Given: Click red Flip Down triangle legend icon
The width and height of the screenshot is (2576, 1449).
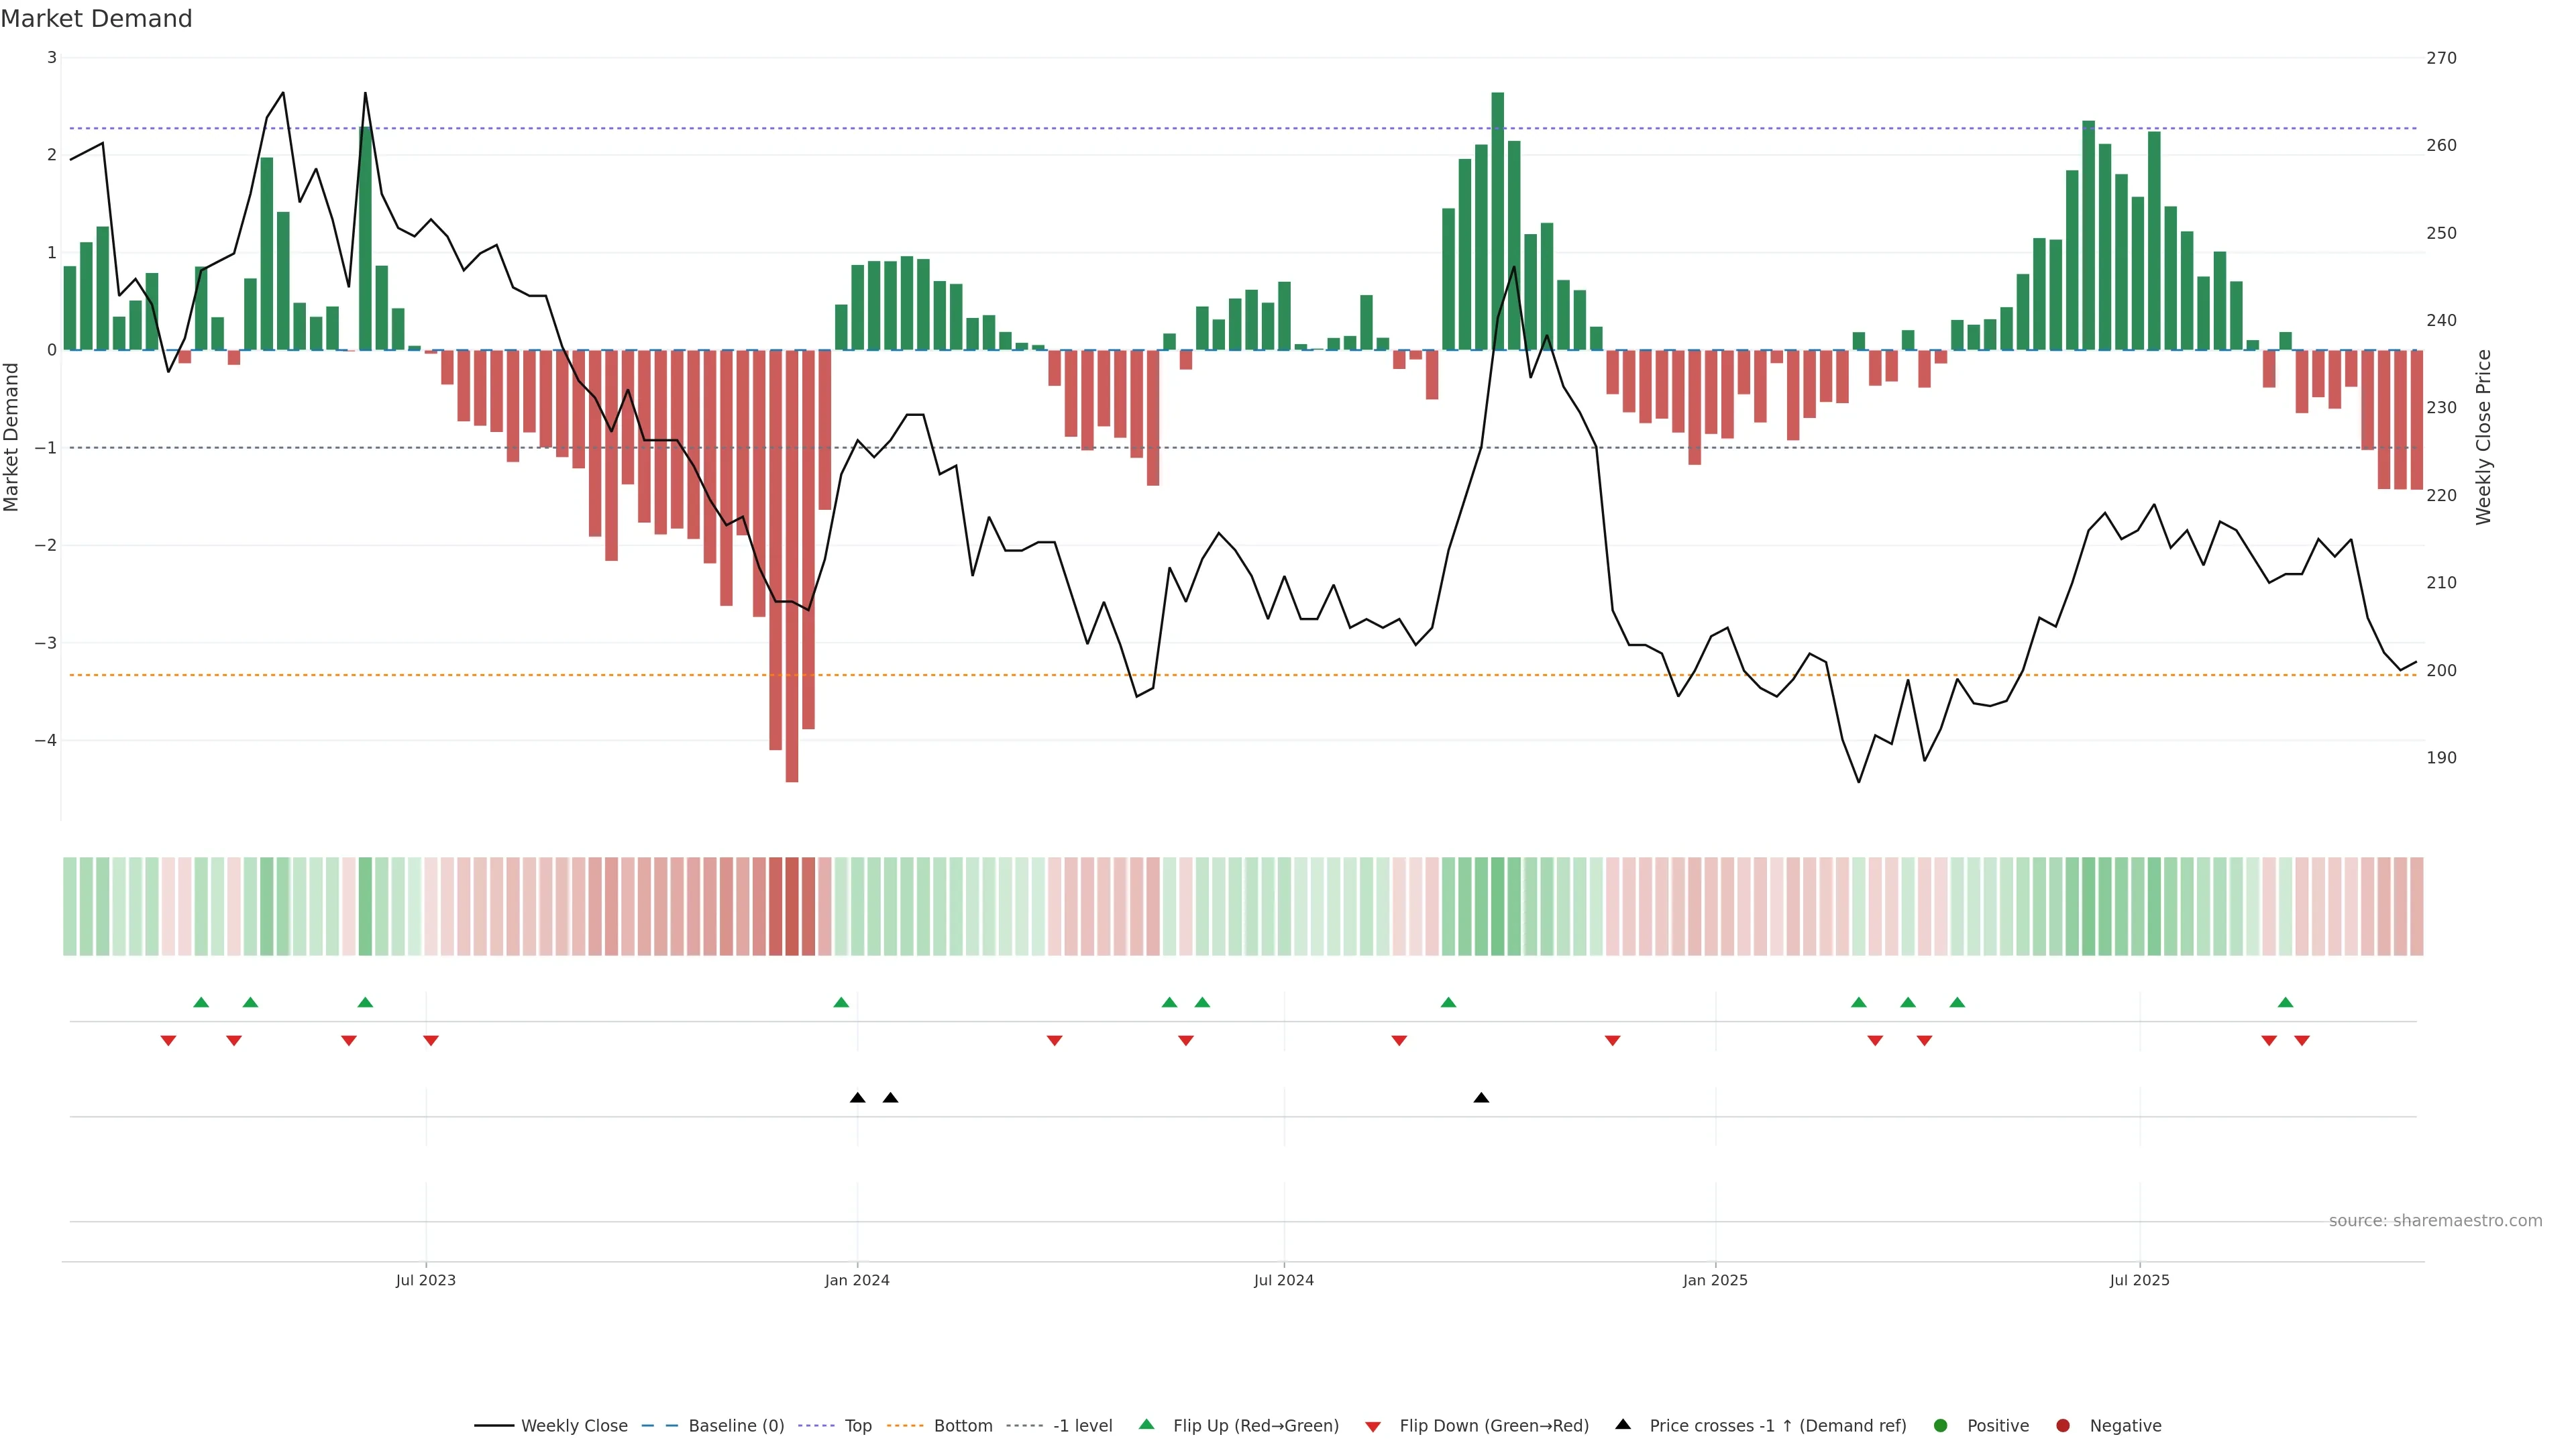Looking at the screenshot, I should (1373, 1426).
